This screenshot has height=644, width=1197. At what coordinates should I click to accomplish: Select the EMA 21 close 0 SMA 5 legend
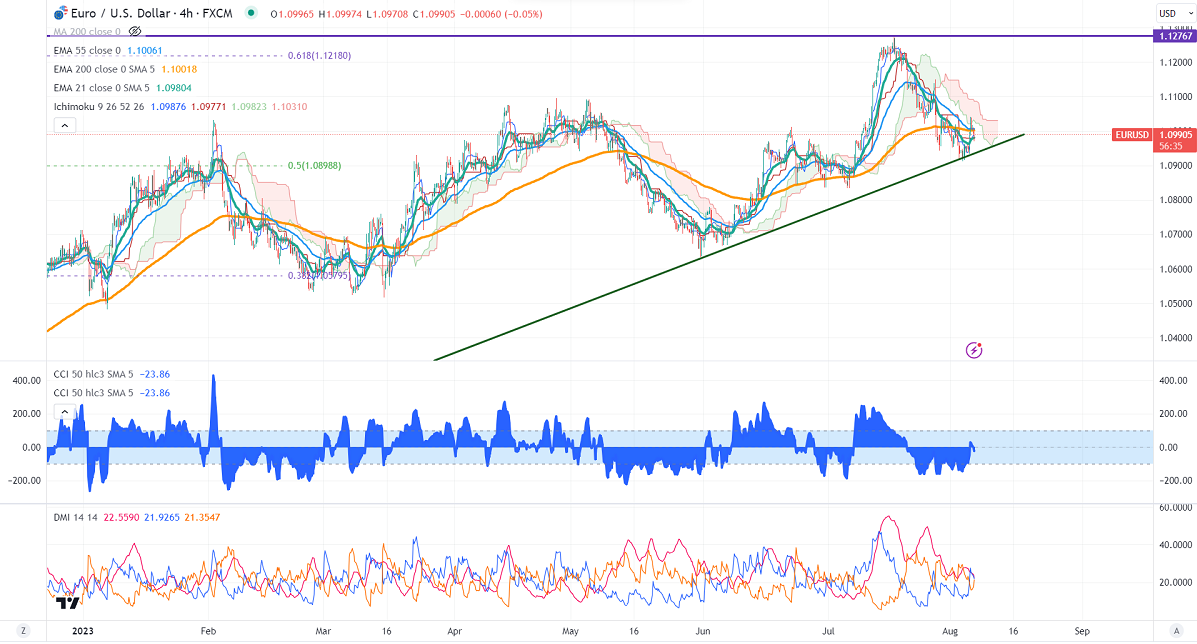coord(101,88)
